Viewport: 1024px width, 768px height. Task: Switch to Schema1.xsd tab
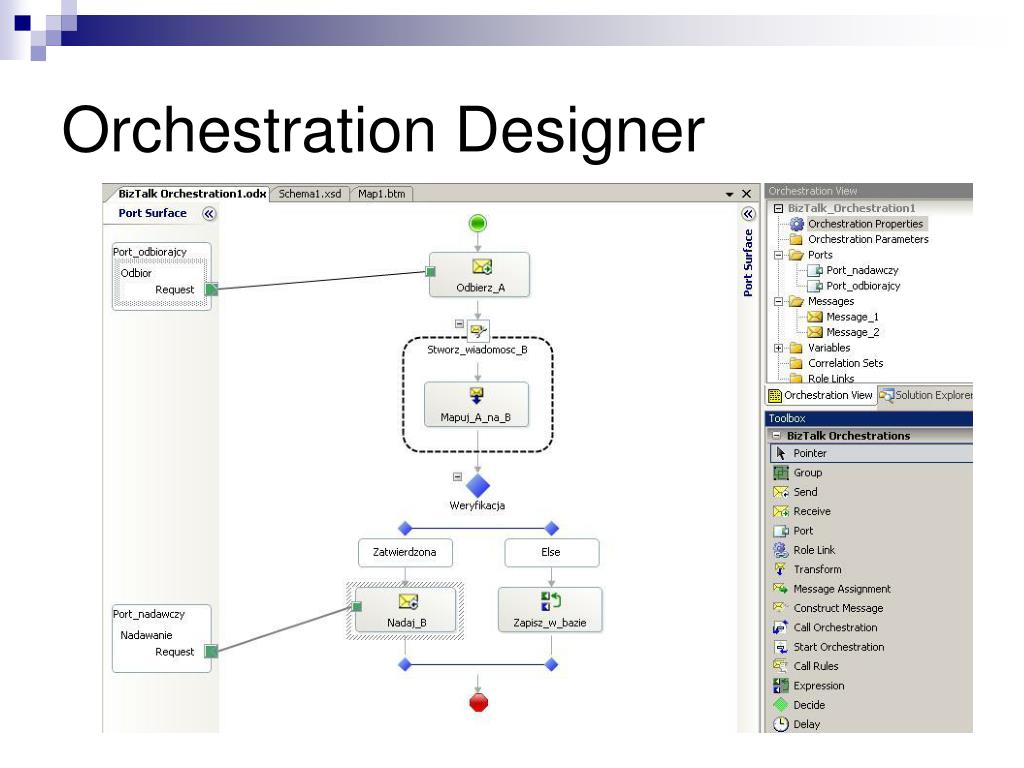click(x=310, y=194)
